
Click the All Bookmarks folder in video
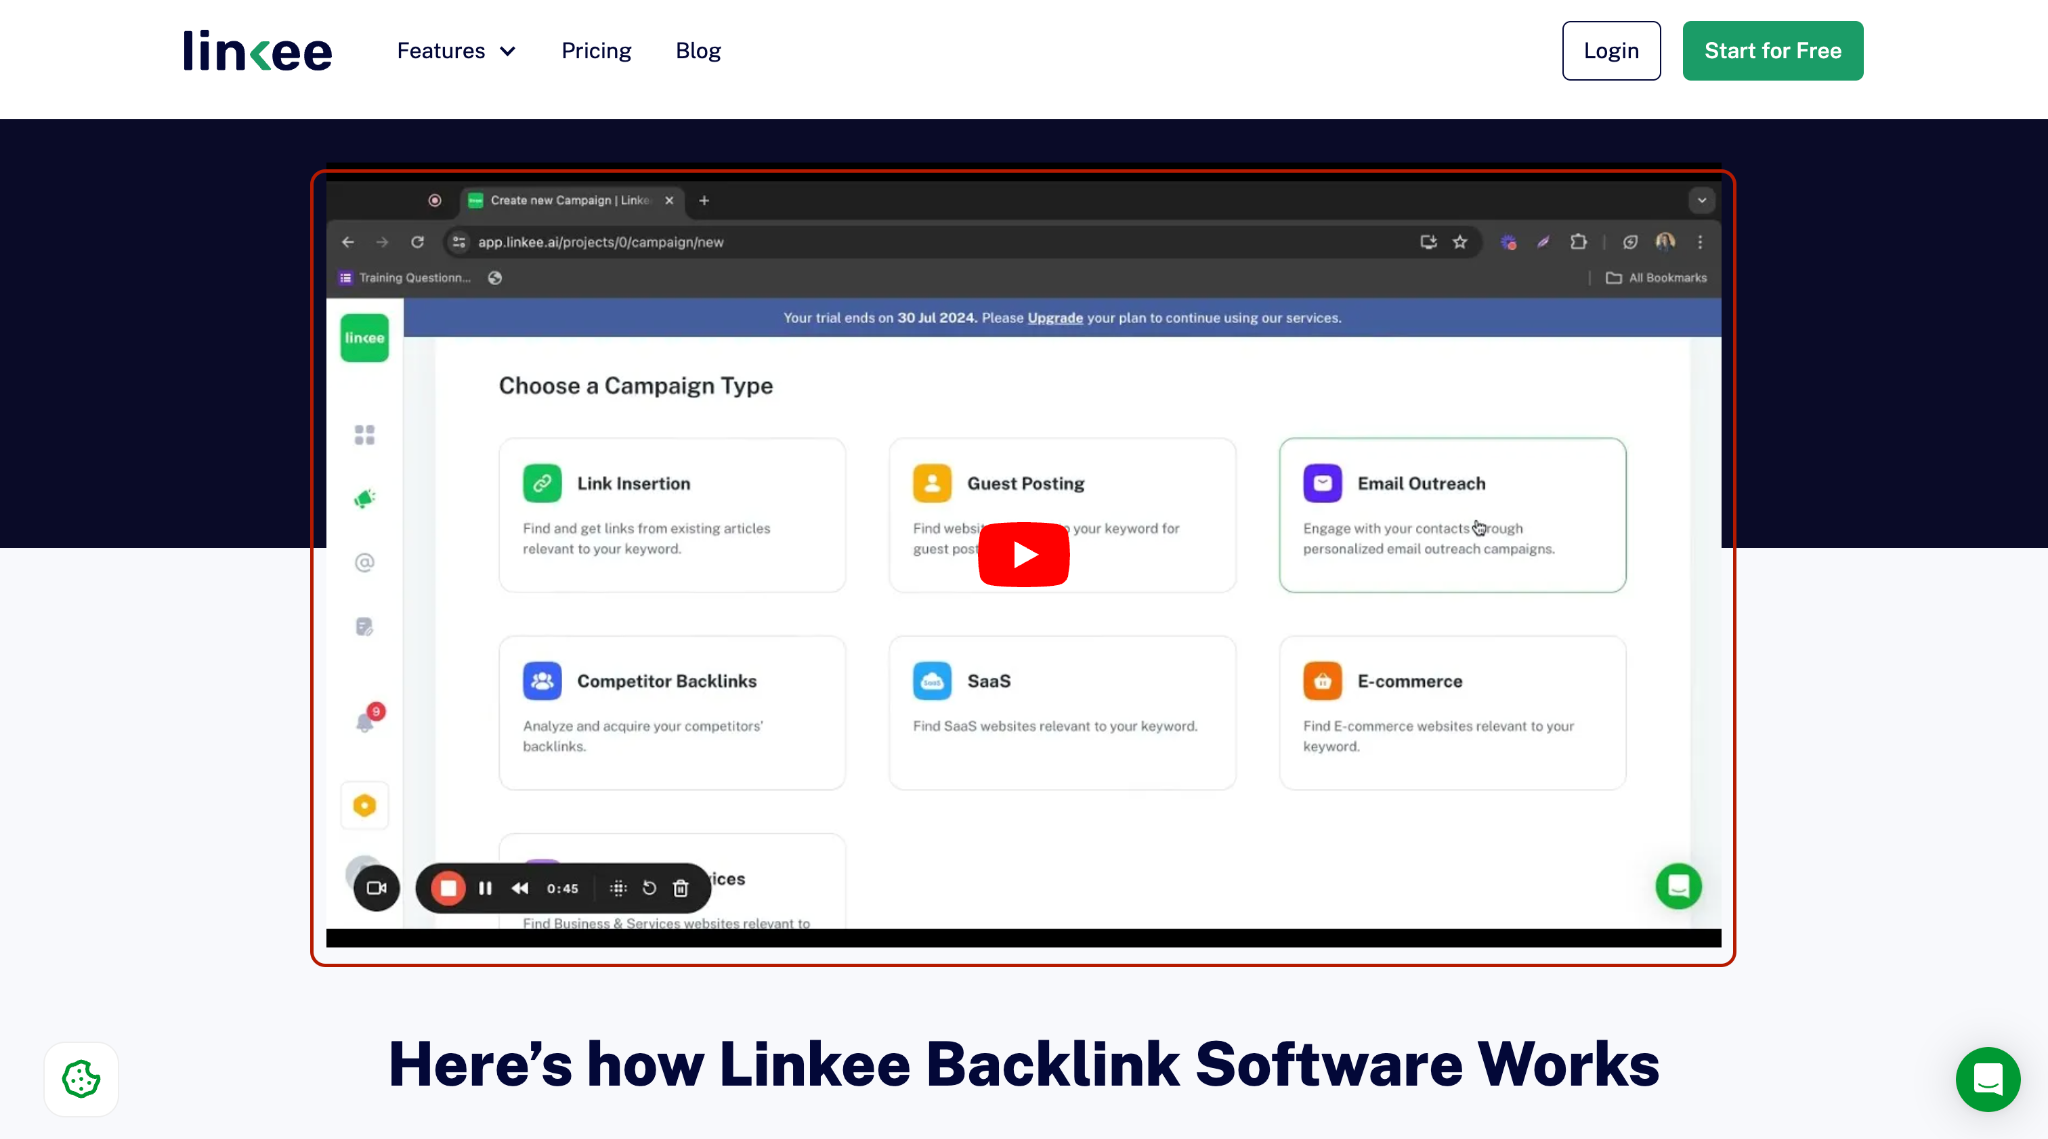pyautogui.click(x=1656, y=278)
